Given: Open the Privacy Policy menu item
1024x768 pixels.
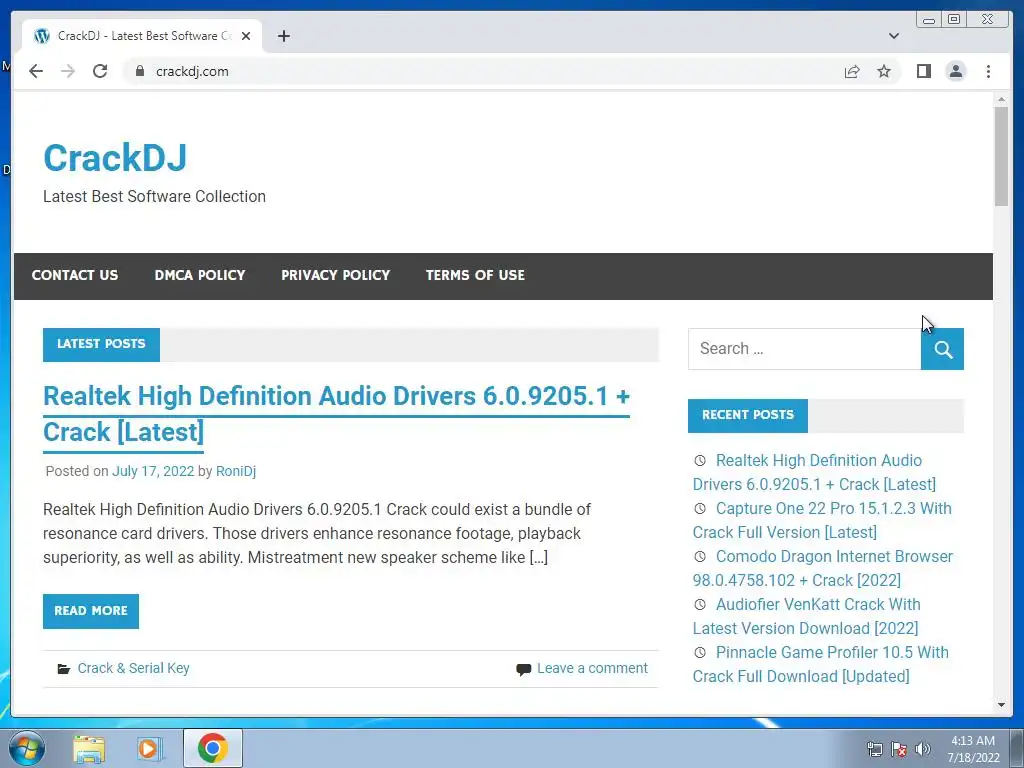Looking at the screenshot, I should click(x=336, y=276).
